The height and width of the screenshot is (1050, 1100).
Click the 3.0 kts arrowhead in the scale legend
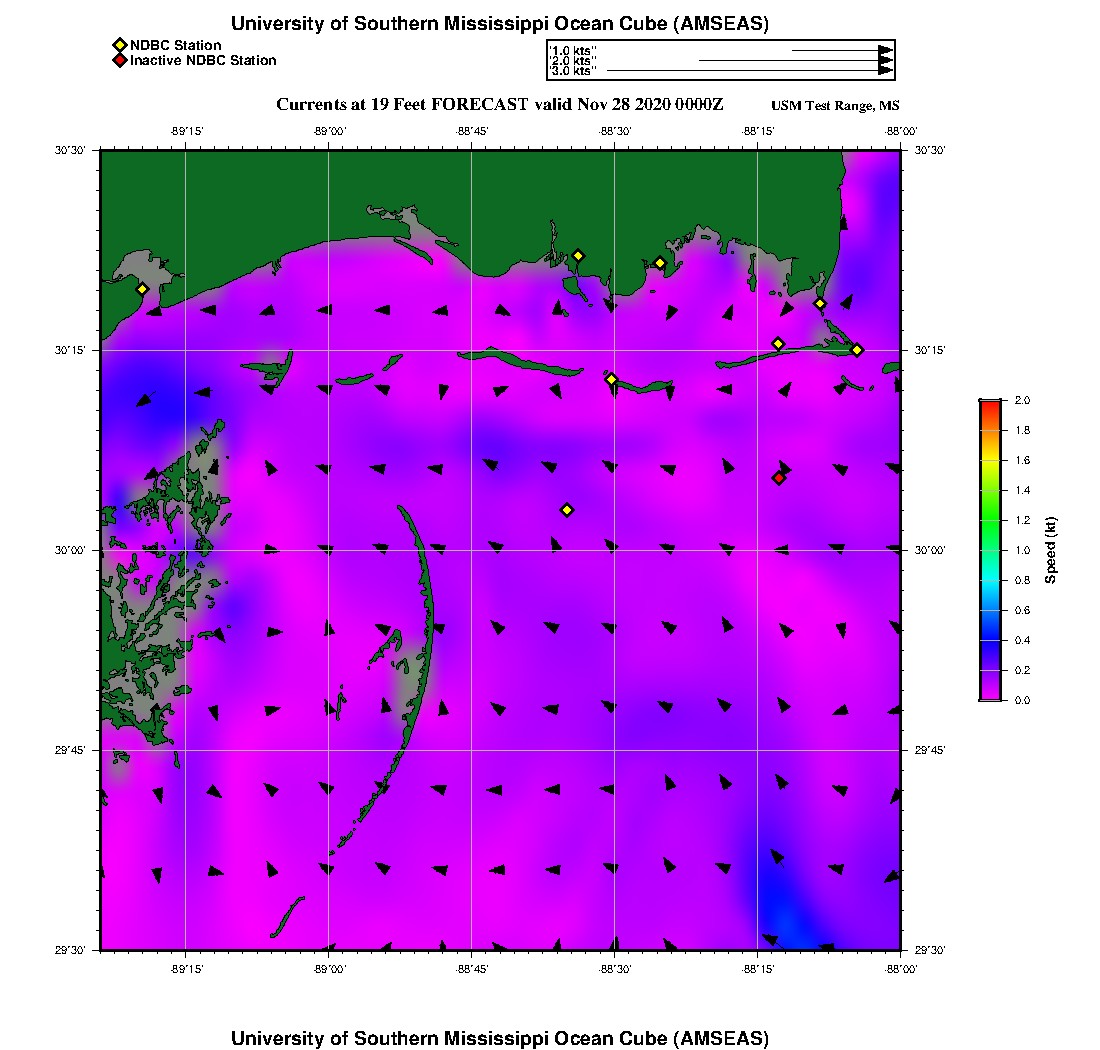click(x=885, y=71)
